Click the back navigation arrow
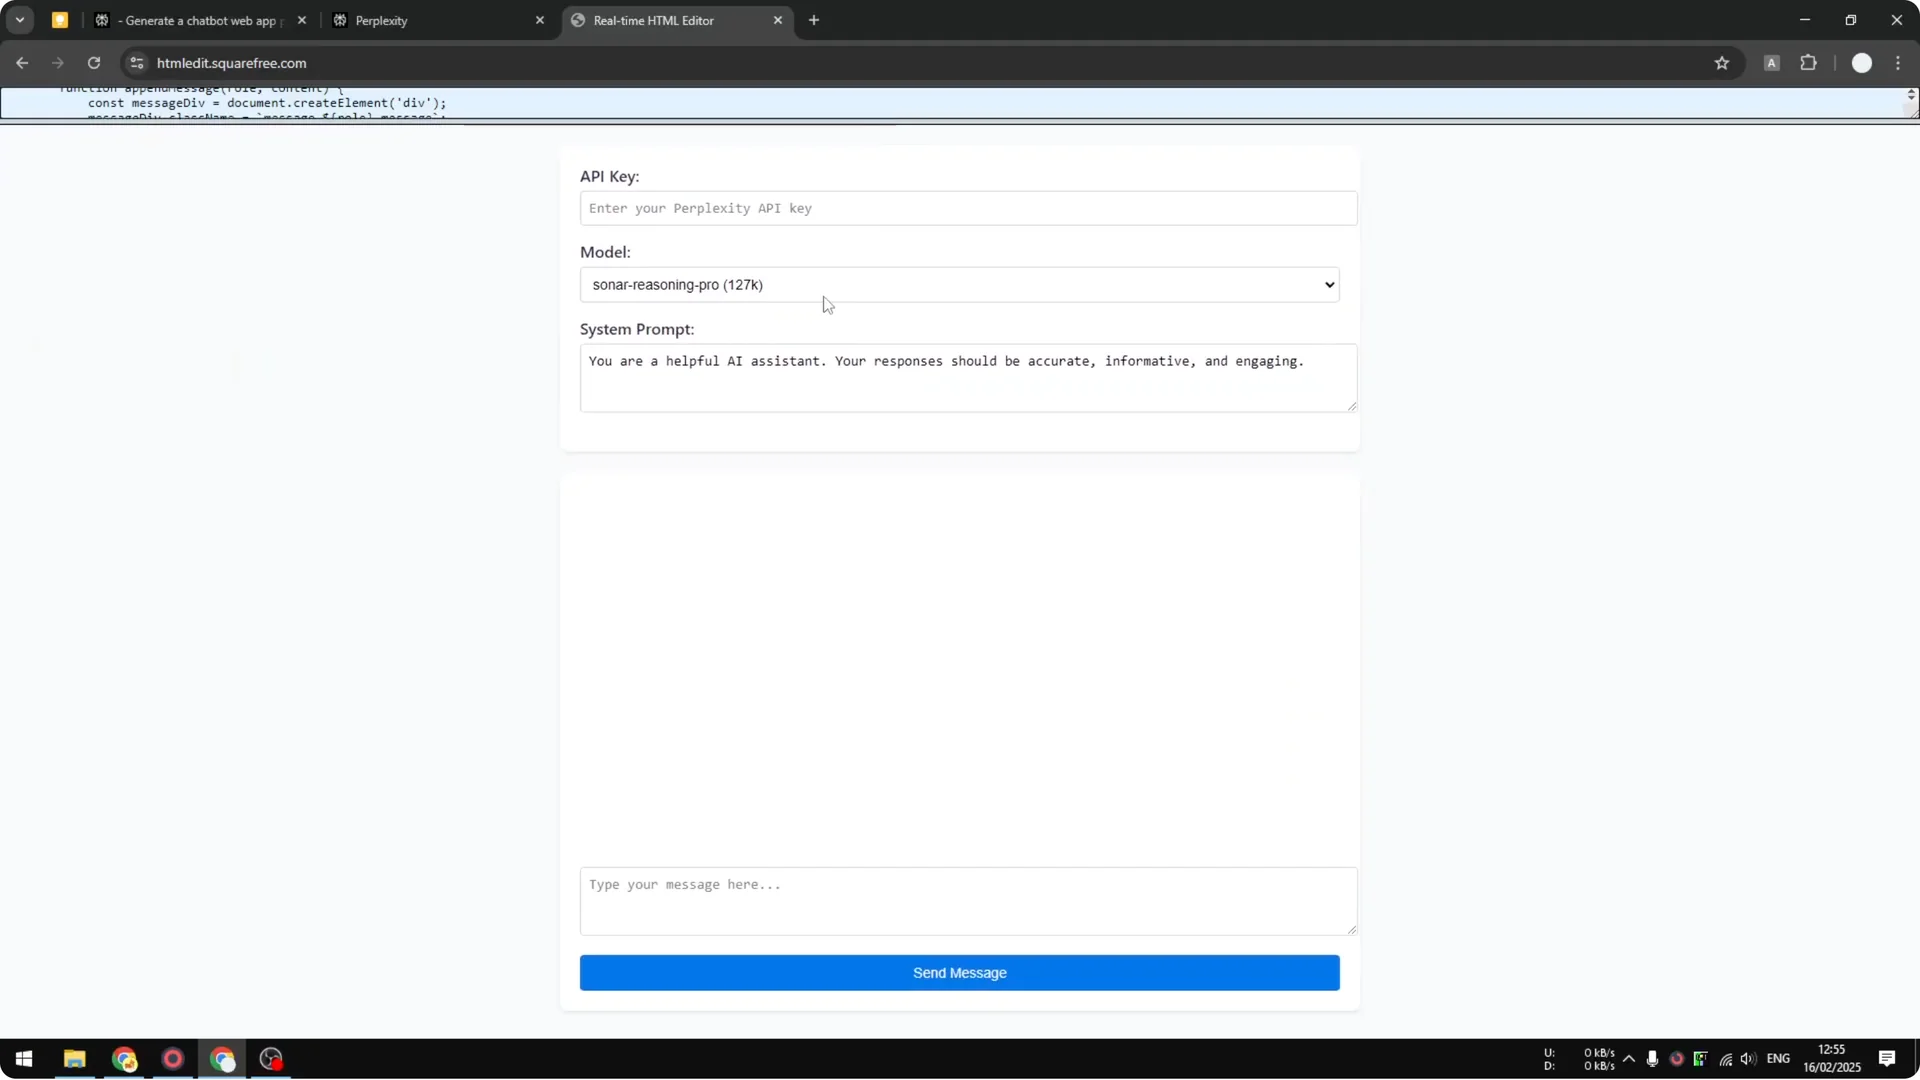The image size is (1920, 1080). coord(22,62)
